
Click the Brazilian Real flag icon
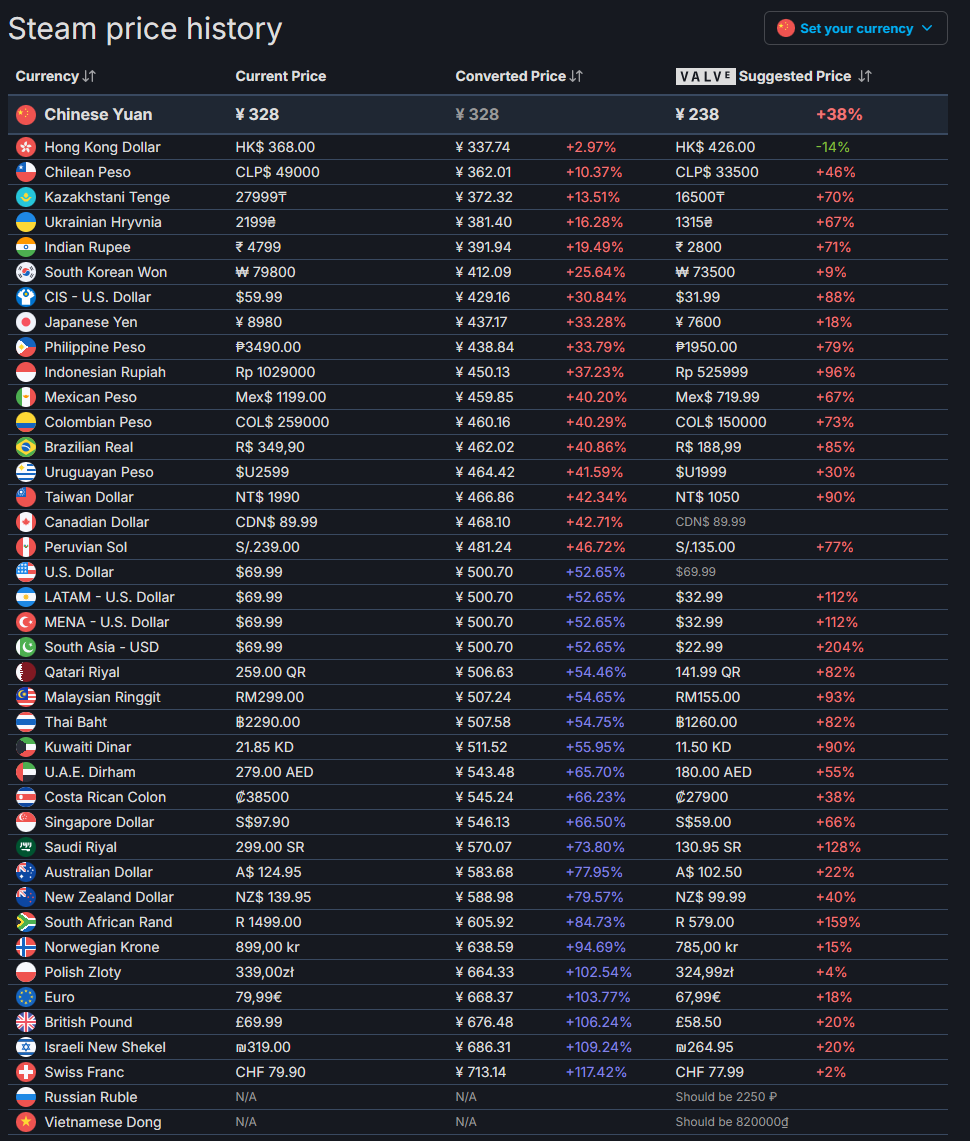point(26,447)
